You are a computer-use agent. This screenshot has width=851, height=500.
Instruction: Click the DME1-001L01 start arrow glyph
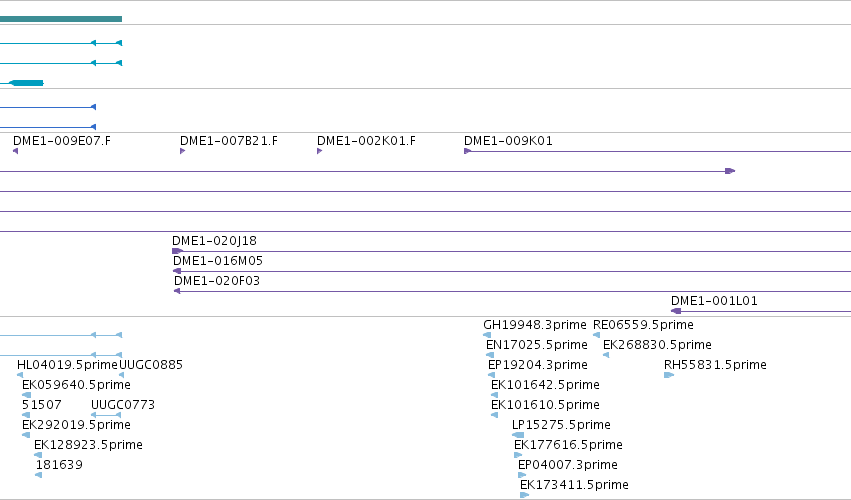[676, 311]
